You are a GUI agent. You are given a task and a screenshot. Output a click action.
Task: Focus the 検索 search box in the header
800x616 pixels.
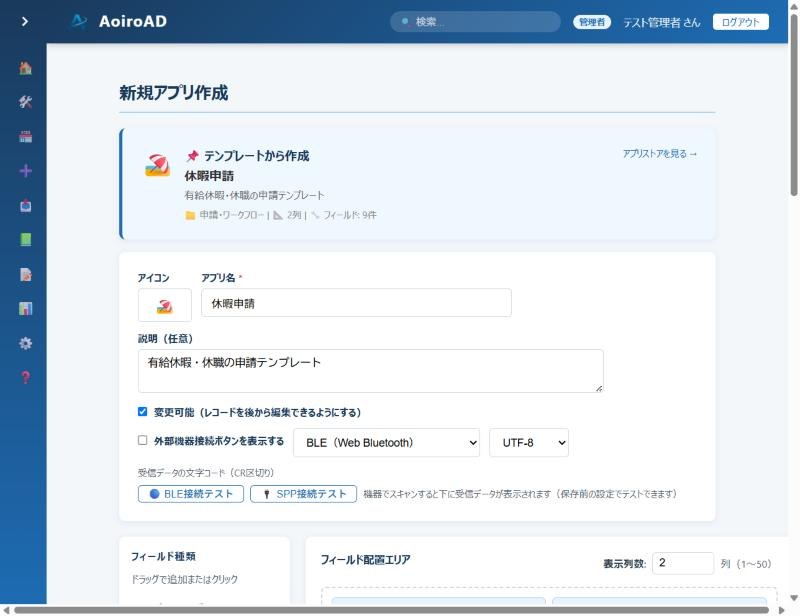point(476,22)
